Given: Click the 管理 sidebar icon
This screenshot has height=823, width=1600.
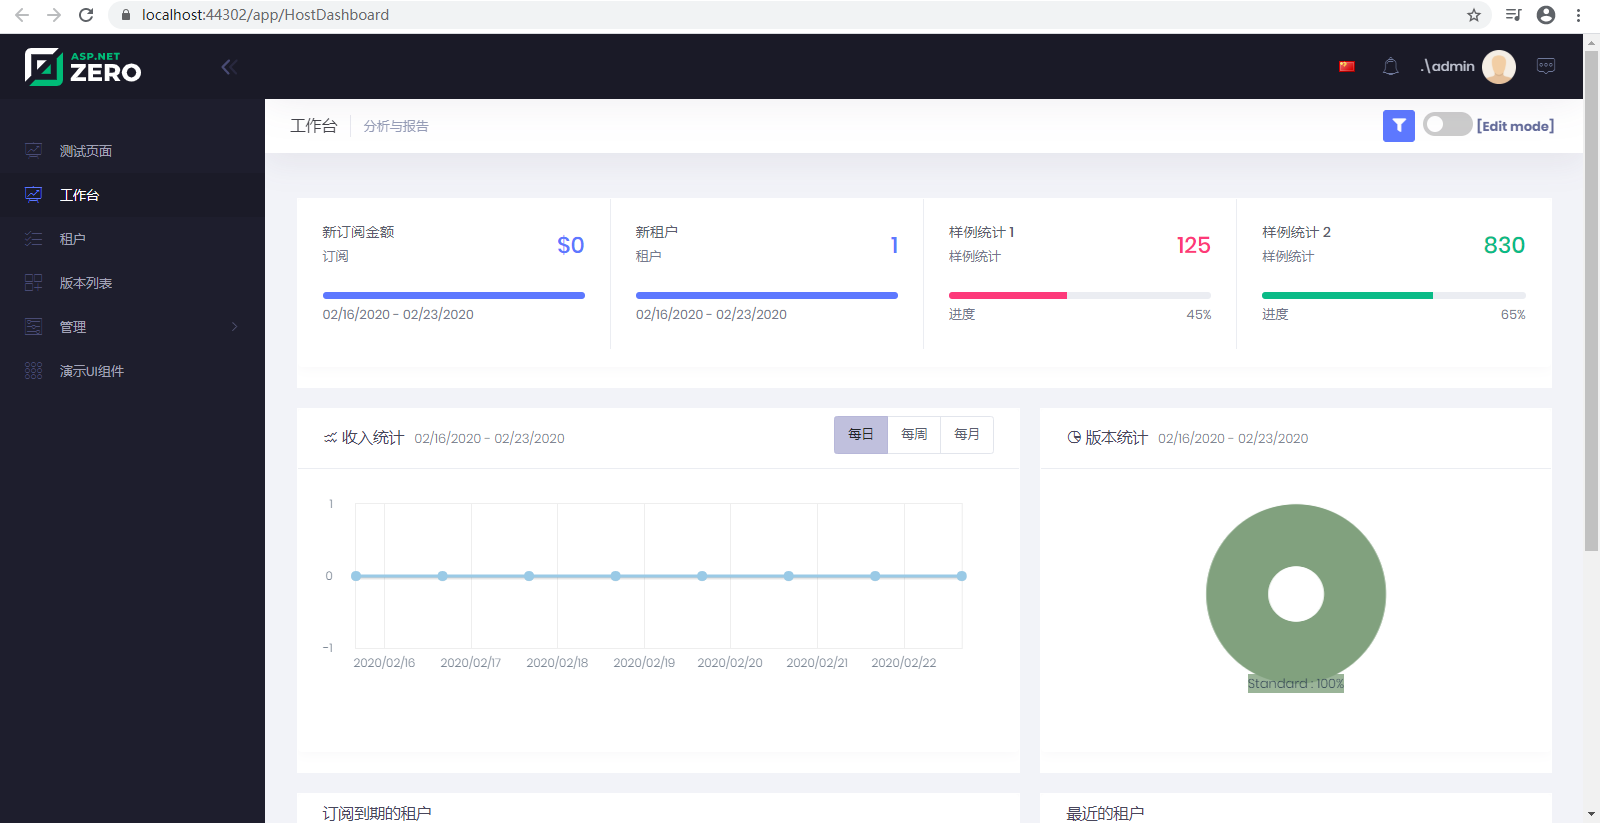Looking at the screenshot, I should pyautogui.click(x=34, y=327).
